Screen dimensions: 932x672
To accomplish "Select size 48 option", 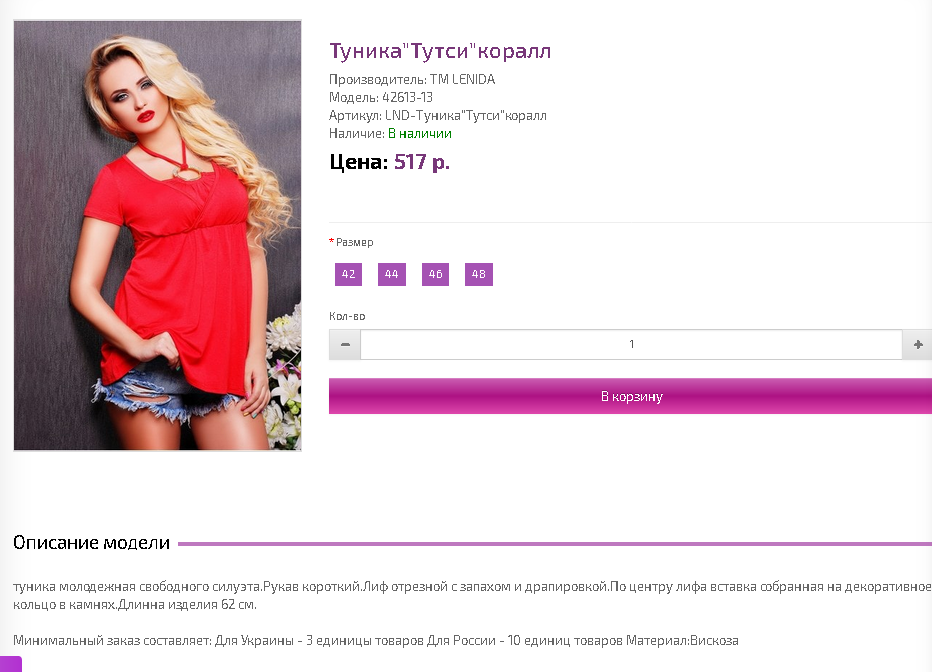I will 479,275.
